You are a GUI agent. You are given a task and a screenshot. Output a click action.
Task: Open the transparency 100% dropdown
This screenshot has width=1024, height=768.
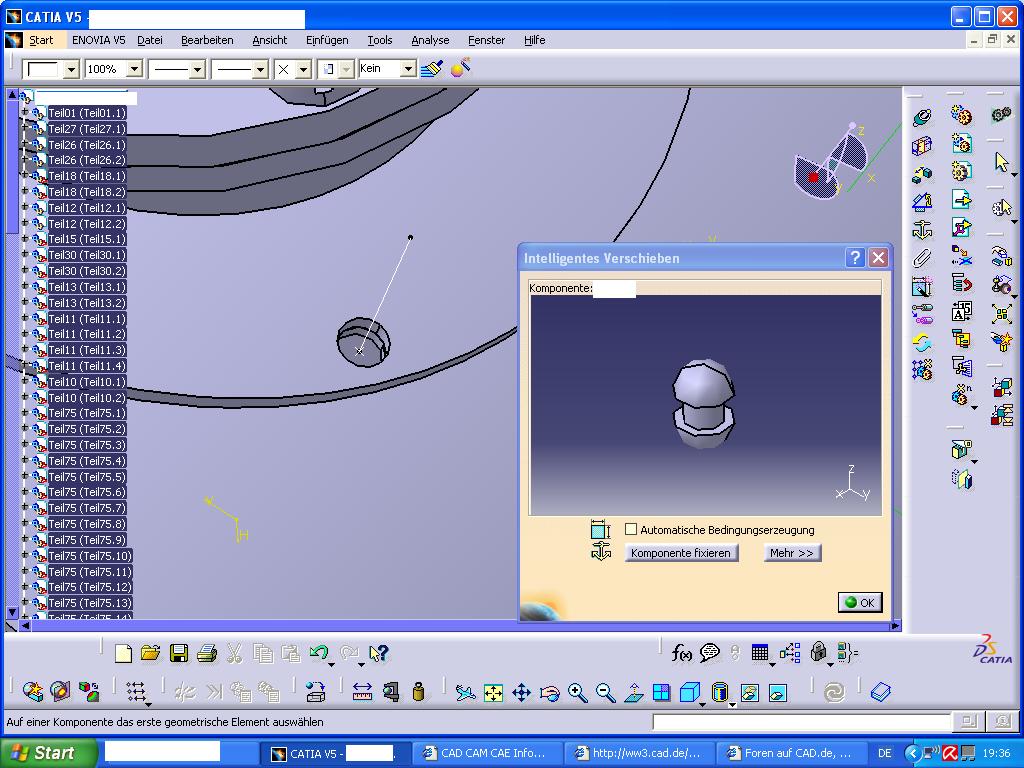(x=134, y=69)
